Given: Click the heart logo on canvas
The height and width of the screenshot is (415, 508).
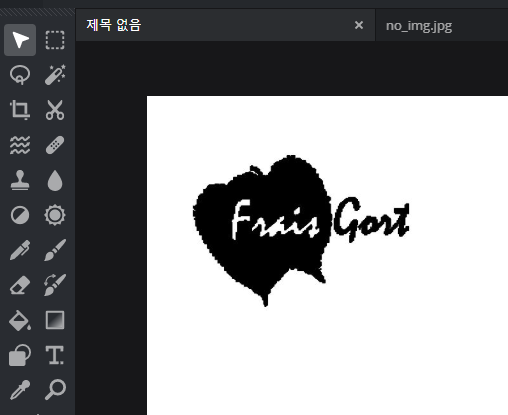Looking at the screenshot, I should [262, 231].
